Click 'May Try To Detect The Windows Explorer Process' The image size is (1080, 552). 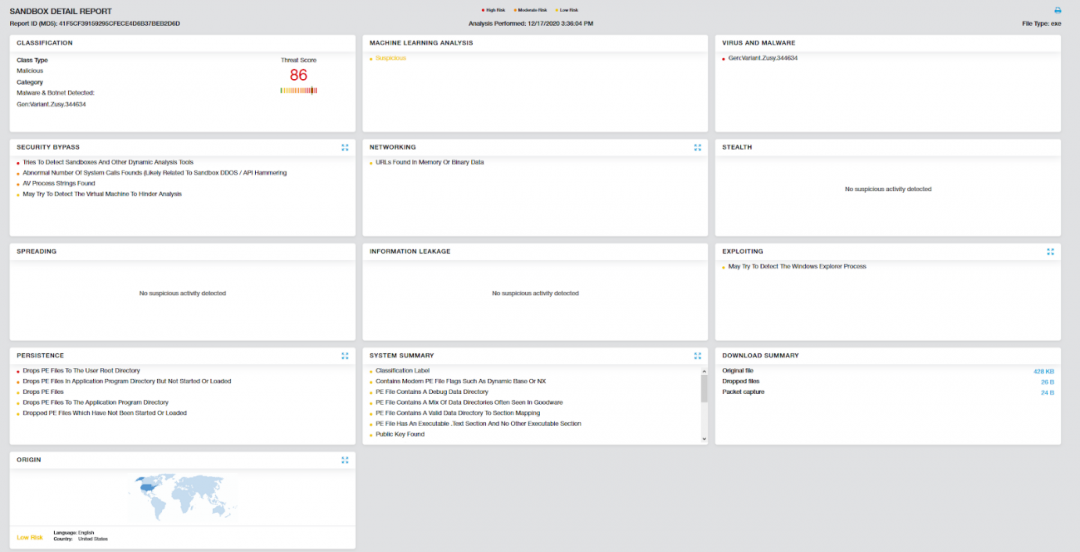pyautogui.click(x=797, y=267)
